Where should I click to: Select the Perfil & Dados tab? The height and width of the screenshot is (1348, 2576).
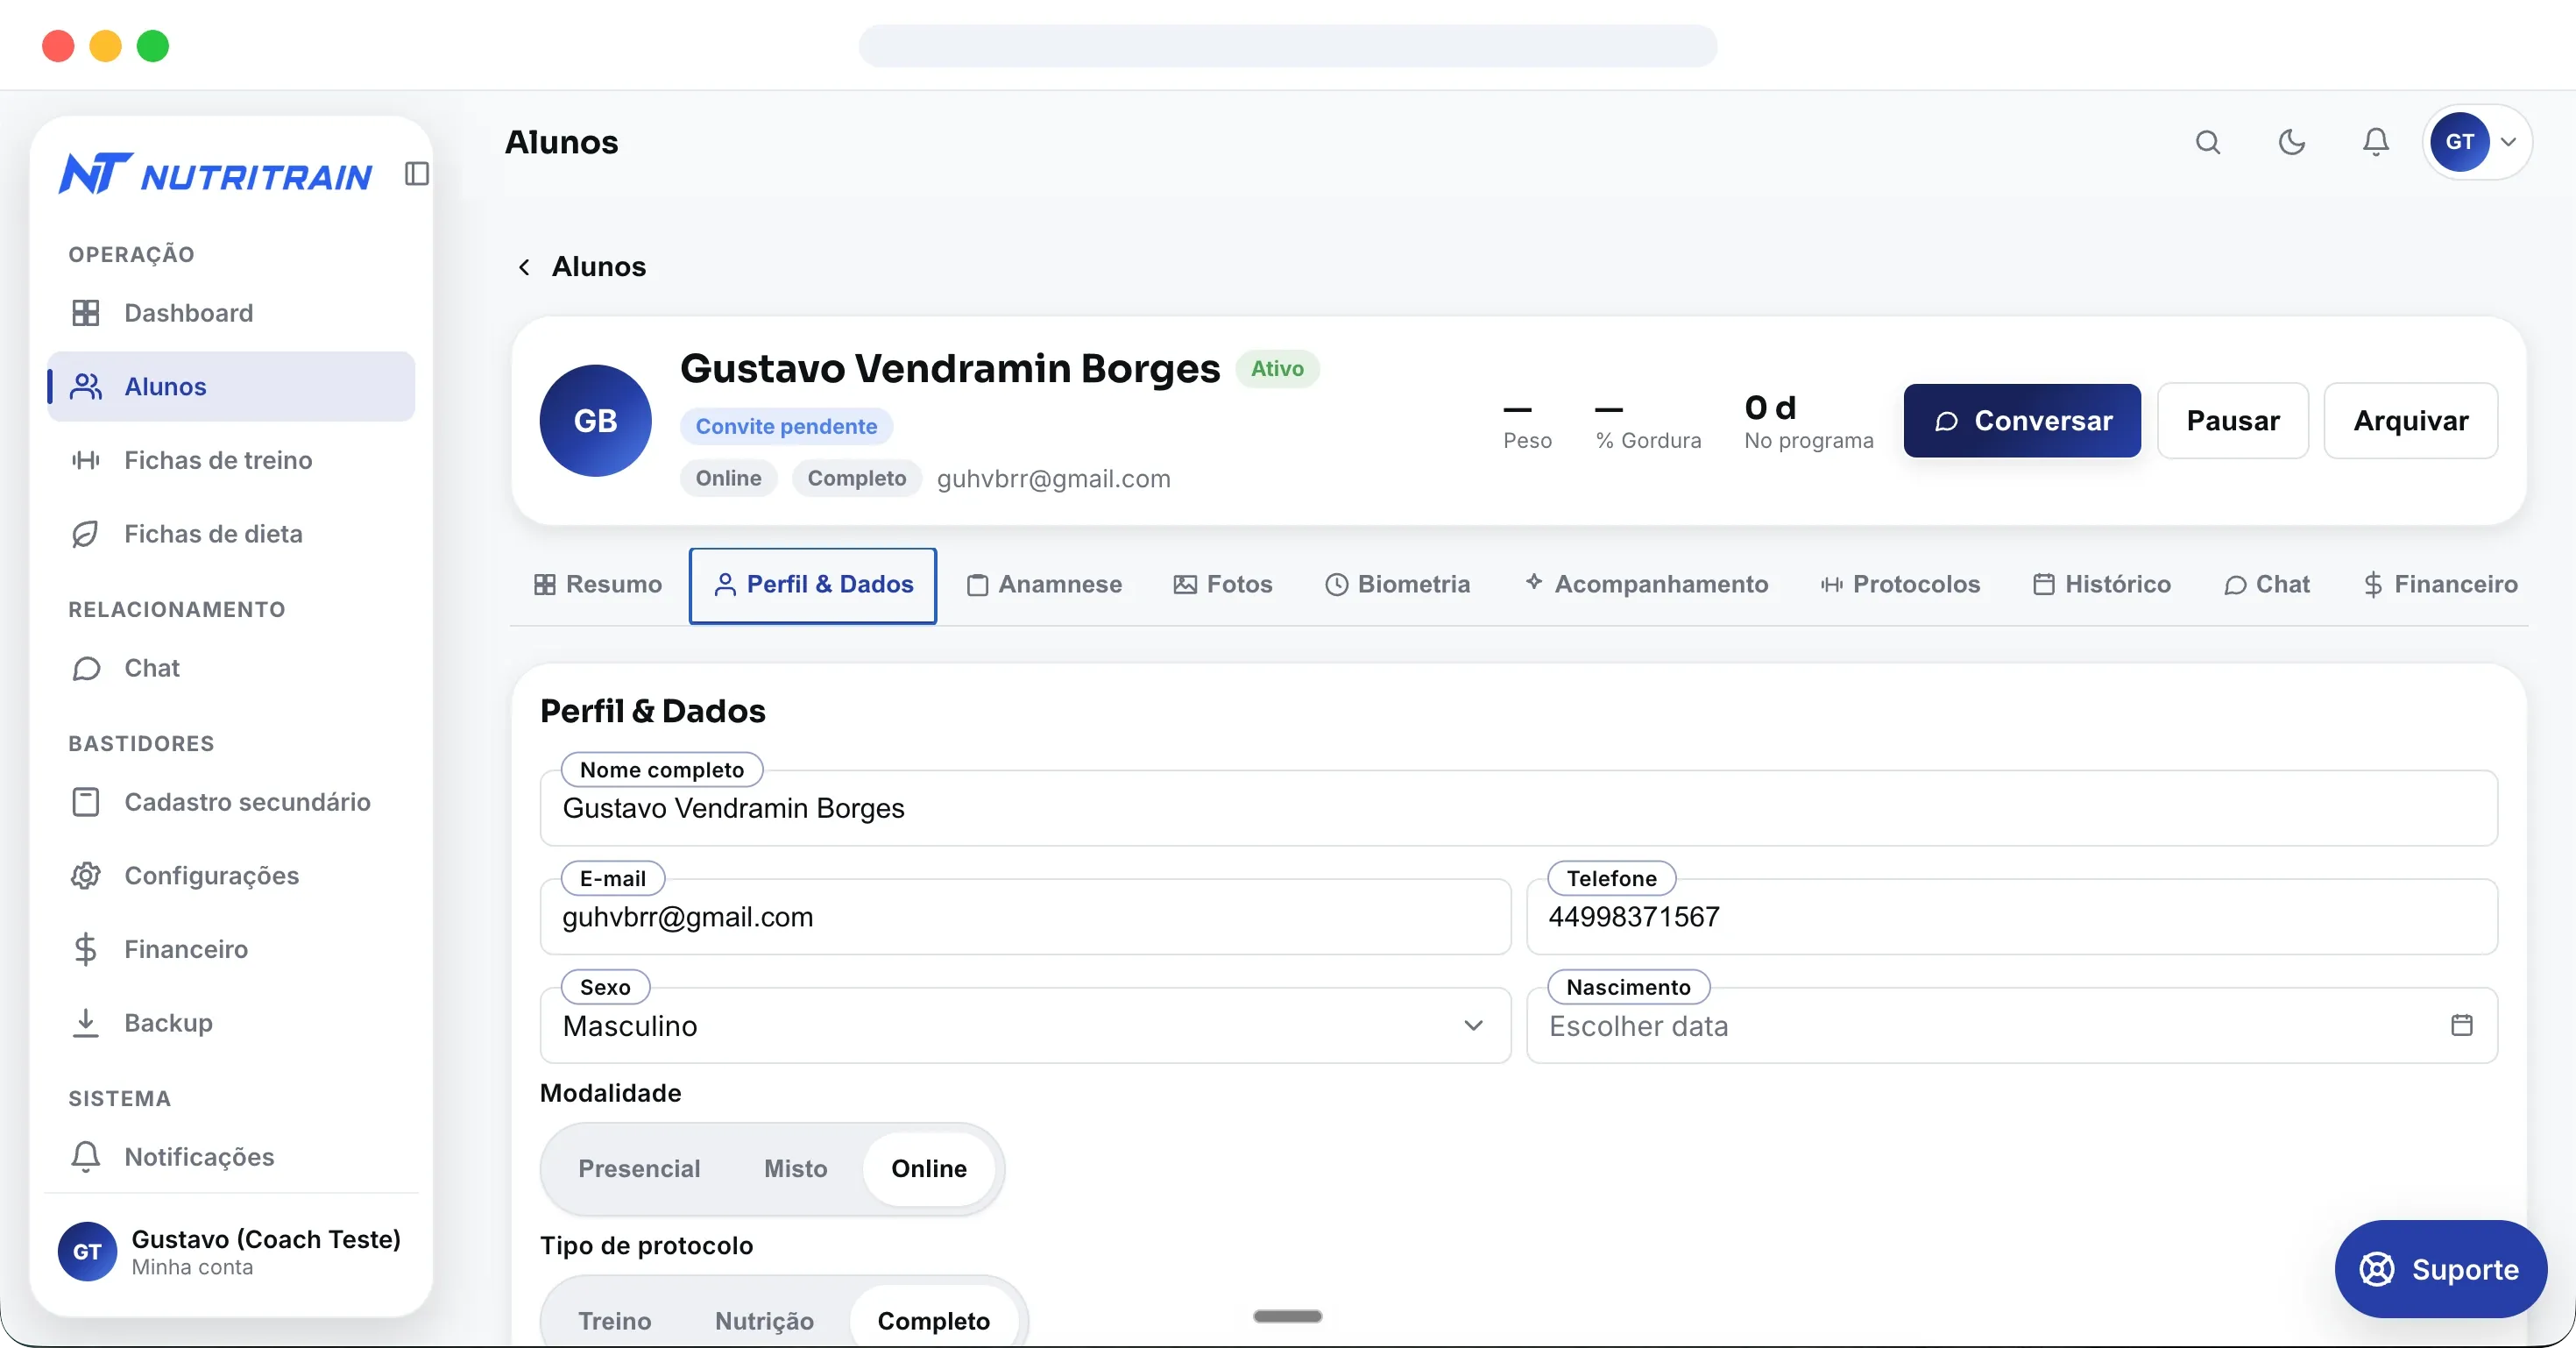tap(813, 585)
